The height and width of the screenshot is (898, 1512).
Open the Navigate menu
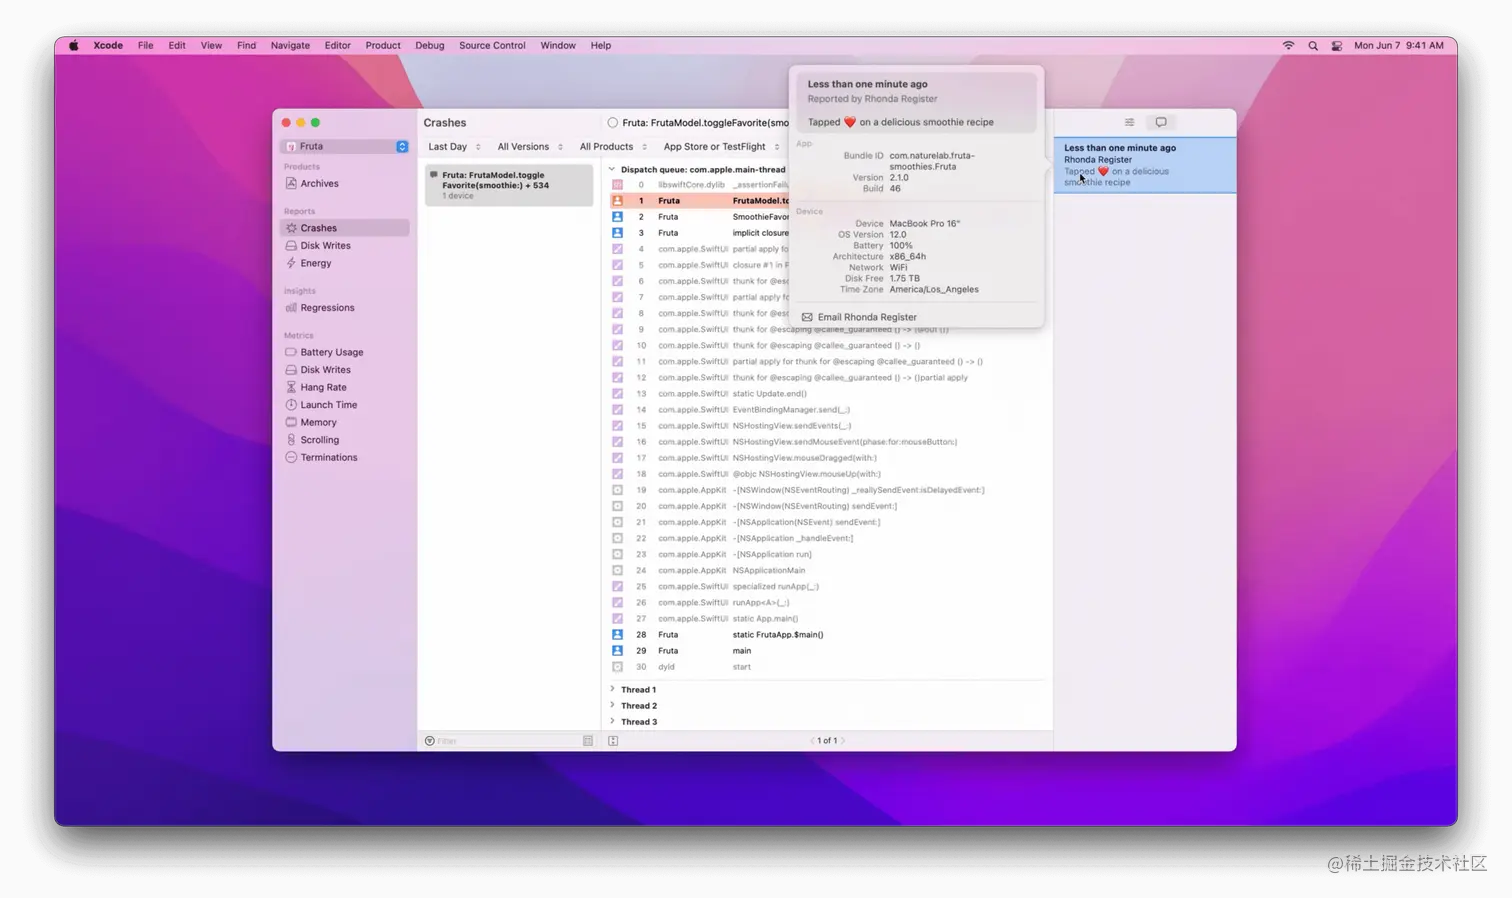pos(290,46)
